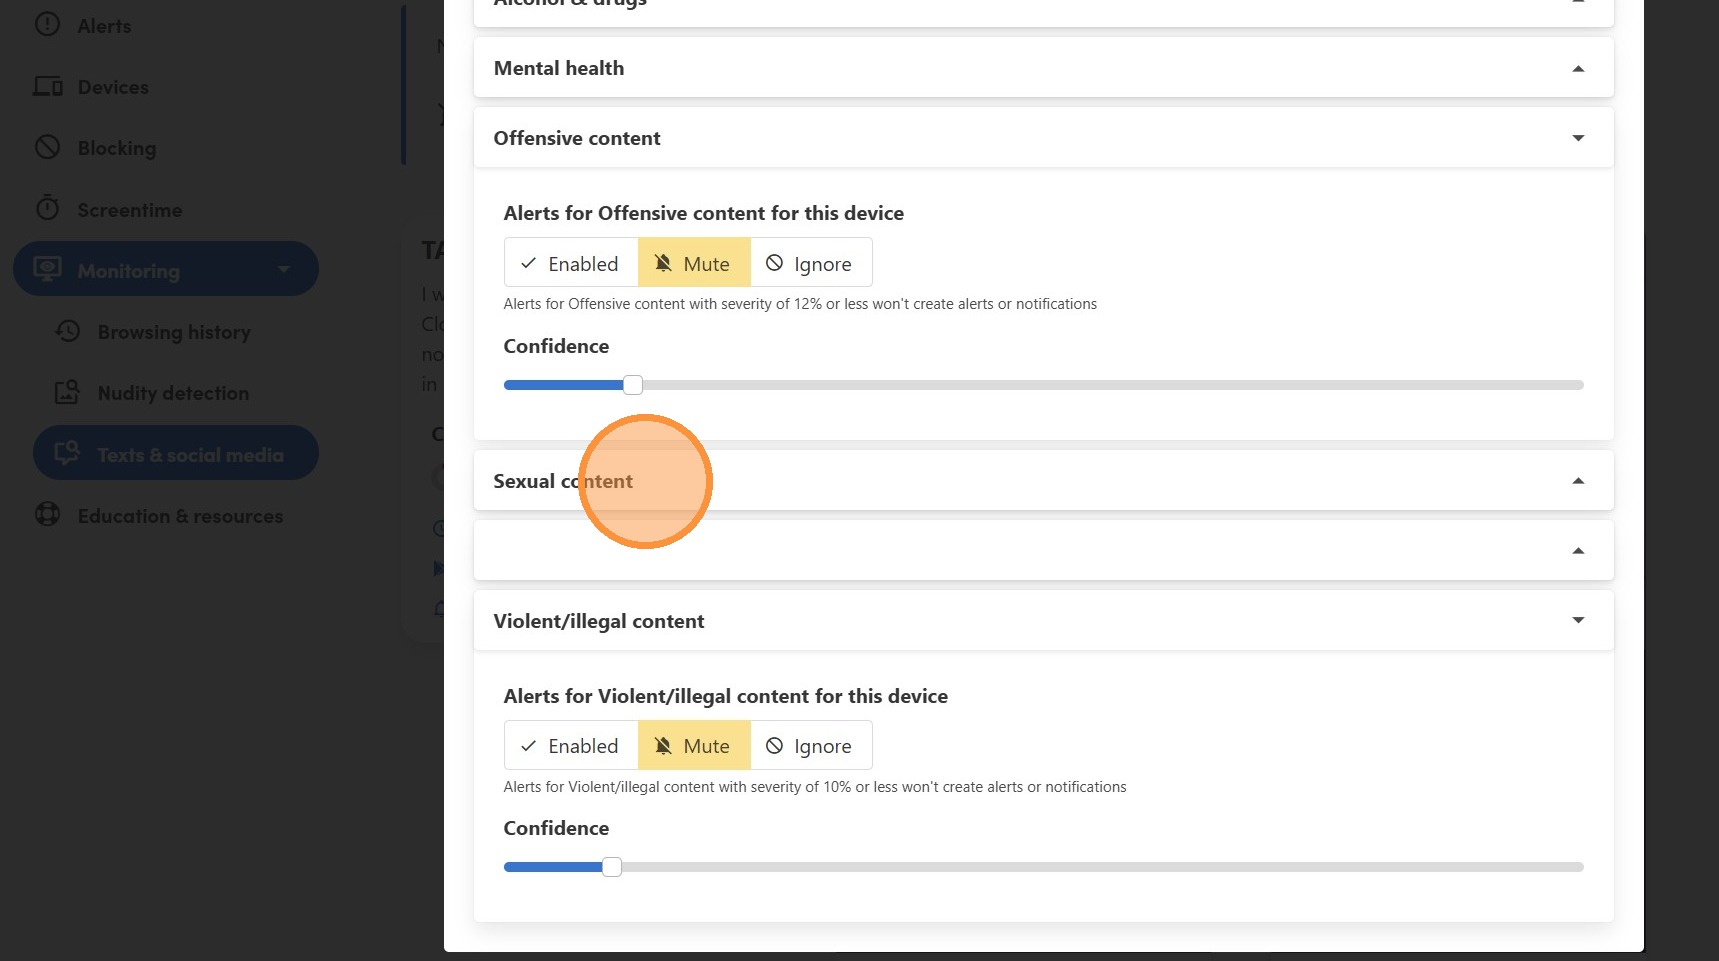The height and width of the screenshot is (961, 1719).
Task: Click the Devices icon in sidebar
Action: click(47, 86)
